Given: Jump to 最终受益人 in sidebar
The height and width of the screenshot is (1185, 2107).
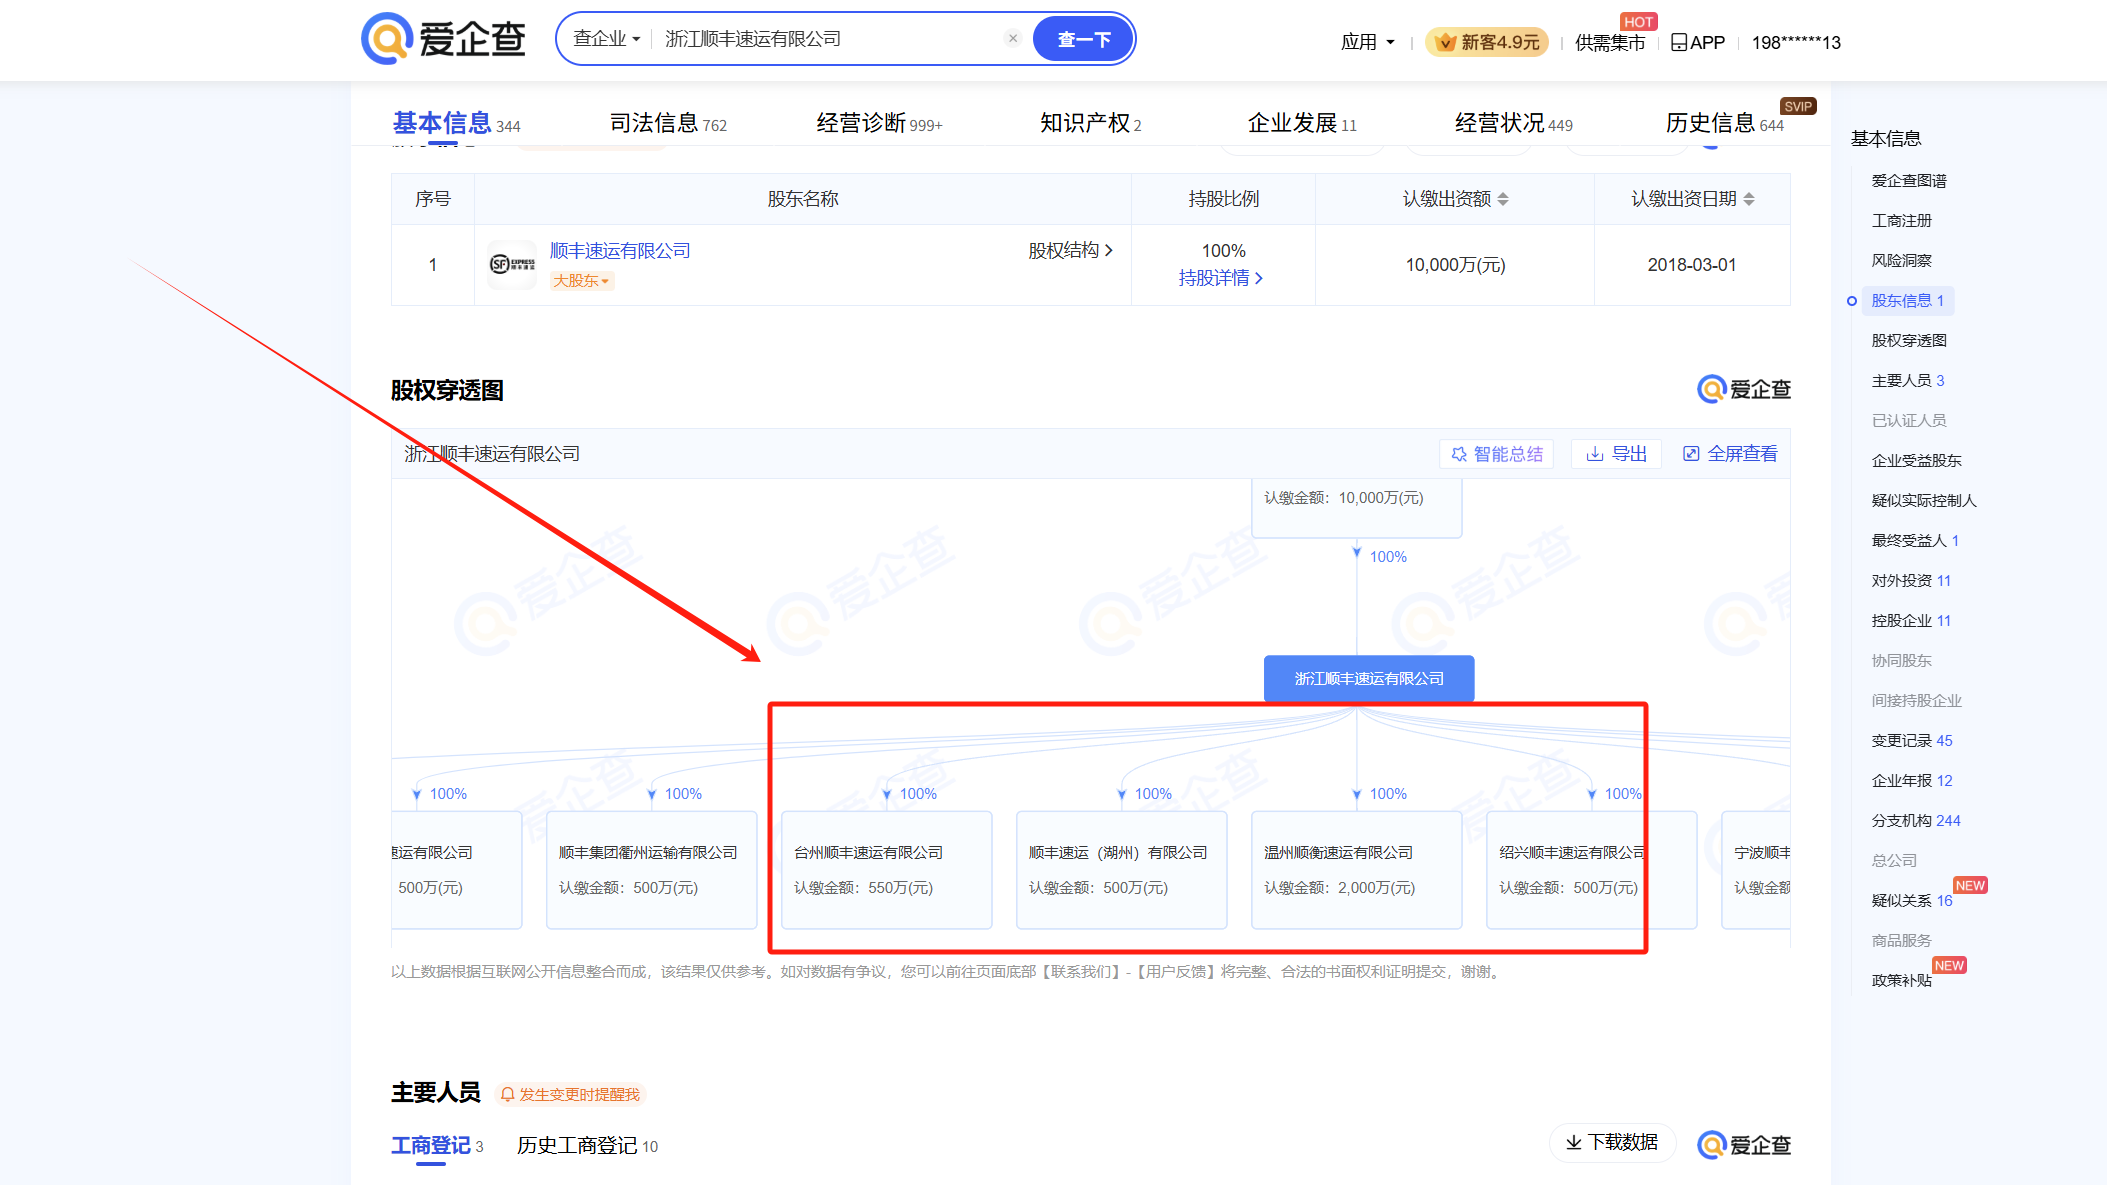Looking at the screenshot, I should tap(1915, 541).
